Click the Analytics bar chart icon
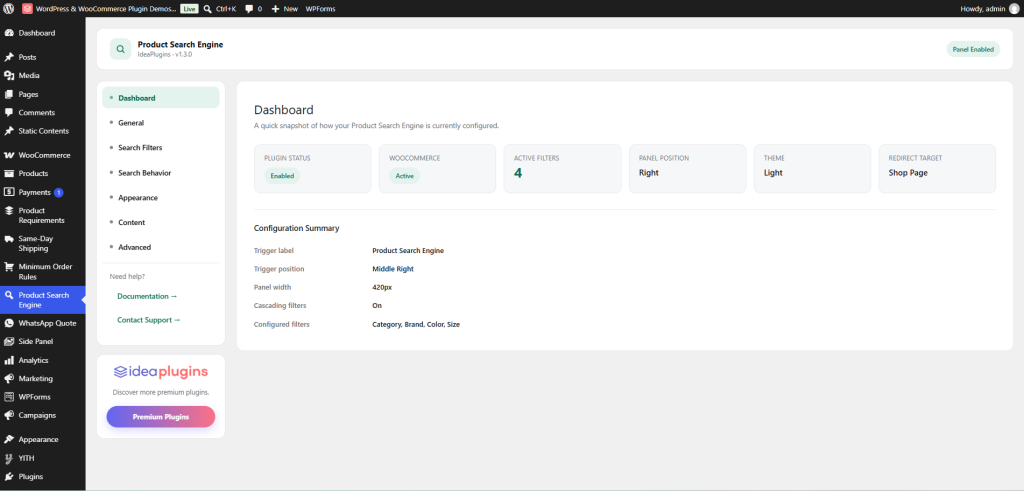The image size is (1024, 491). coord(9,360)
